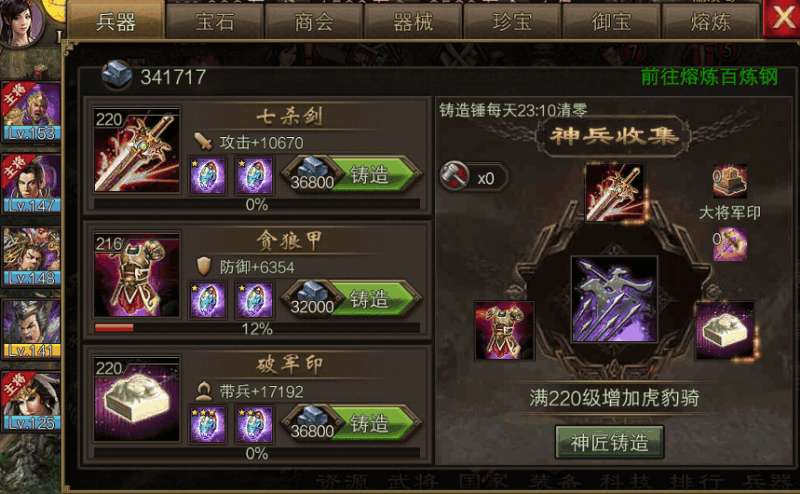The image size is (800, 494).
Task: Click the forging hammer x0 counter icon
Action: click(455, 176)
